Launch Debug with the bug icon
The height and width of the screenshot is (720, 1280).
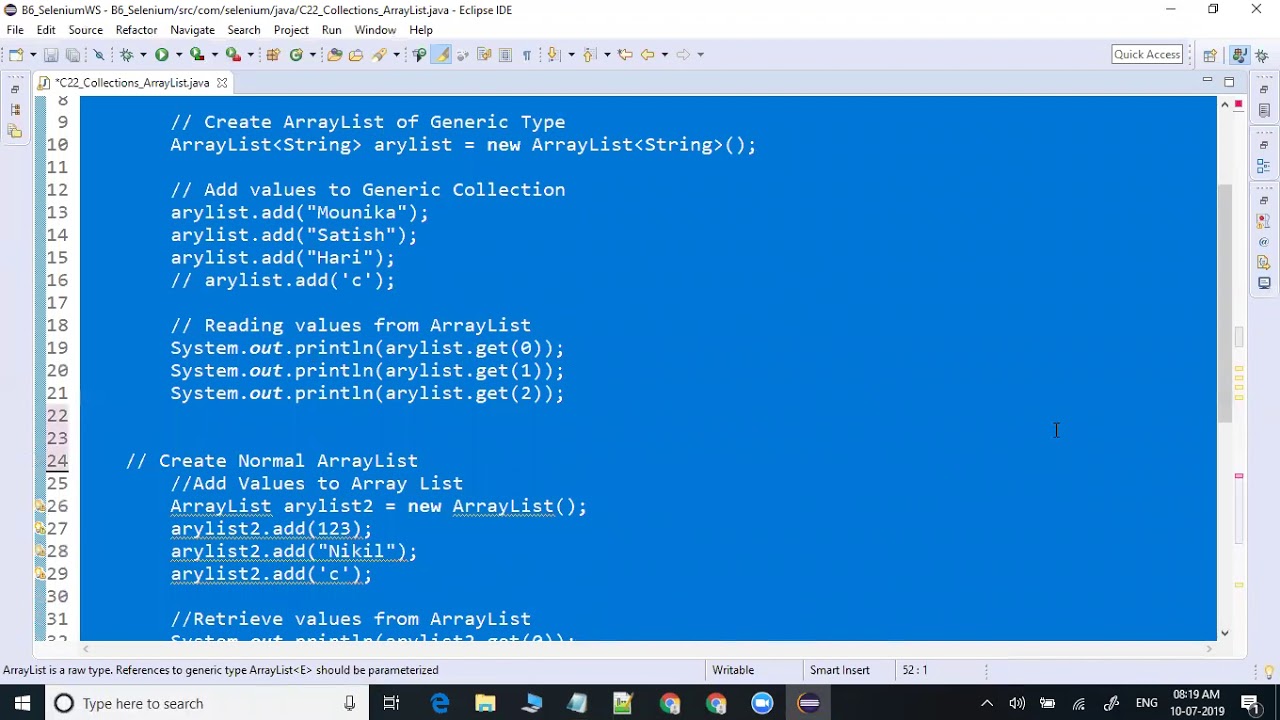click(x=126, y=54)
